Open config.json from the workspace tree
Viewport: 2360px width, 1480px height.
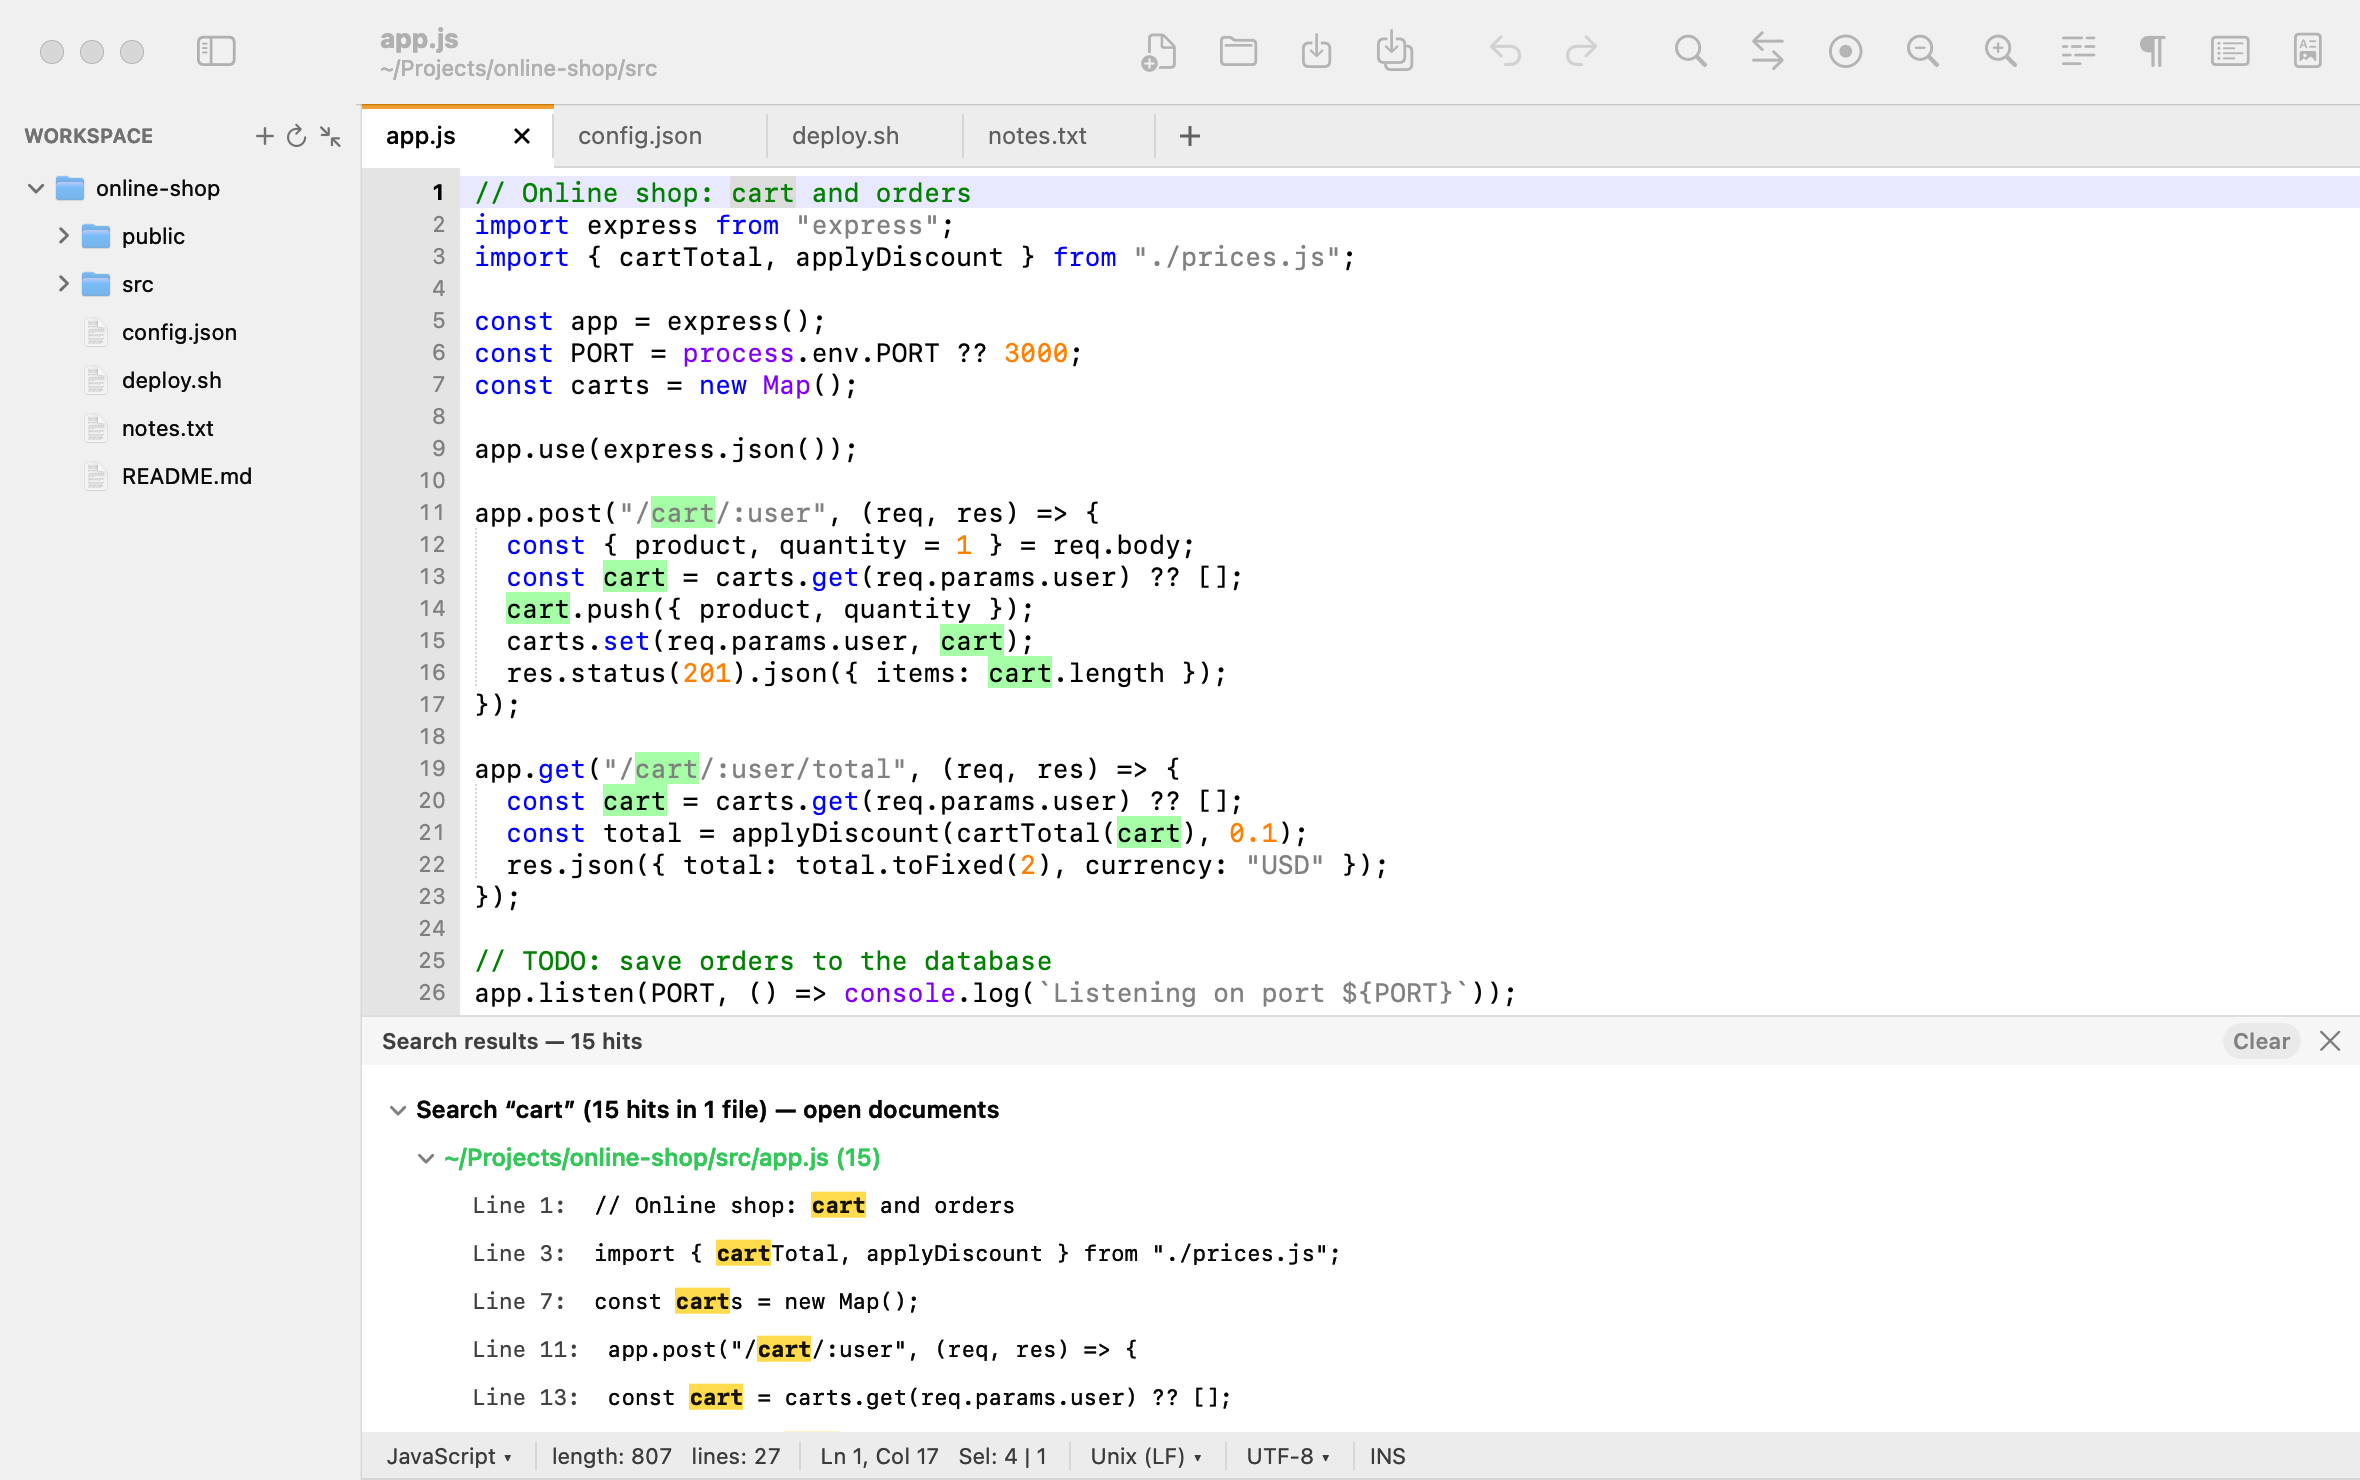coord(179,332)
